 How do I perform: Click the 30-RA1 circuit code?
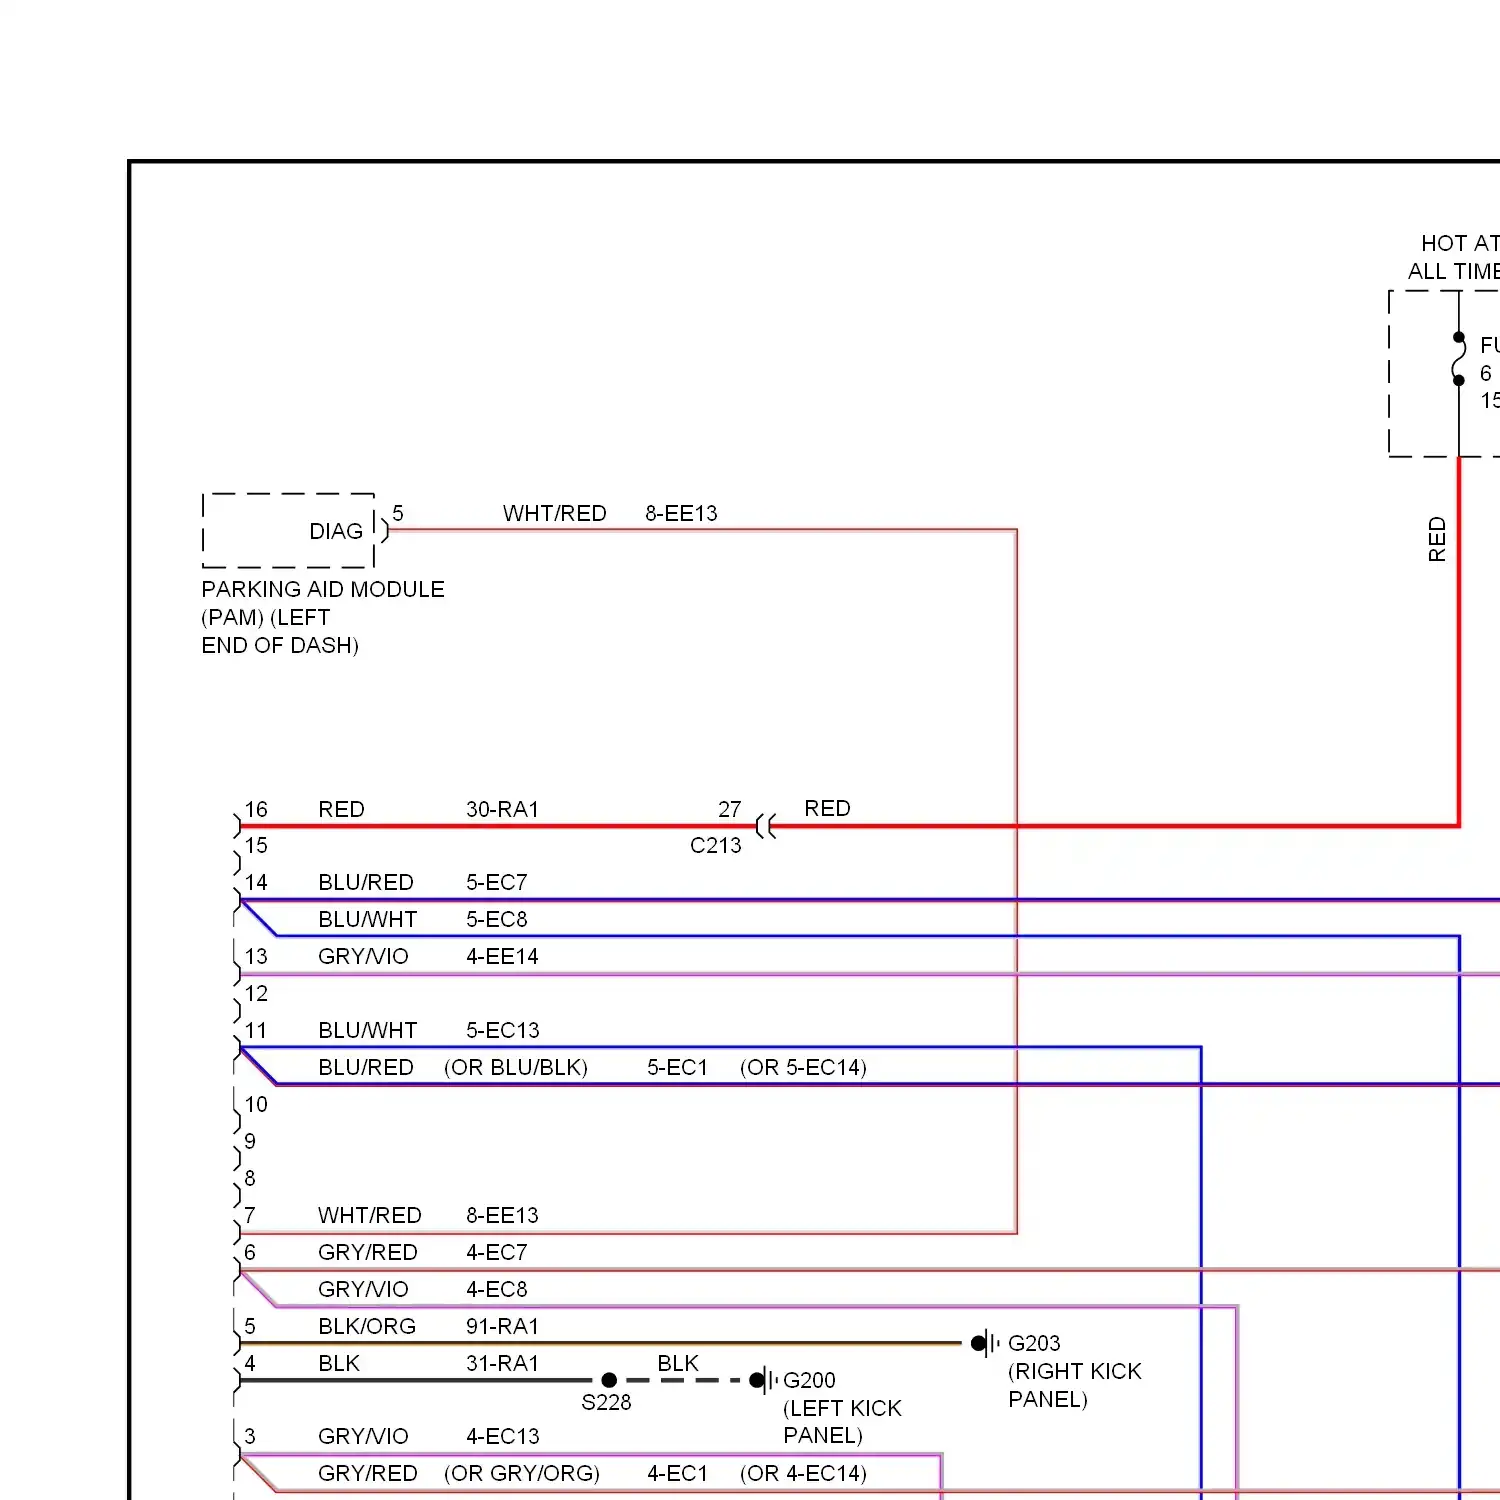point(502,809)
